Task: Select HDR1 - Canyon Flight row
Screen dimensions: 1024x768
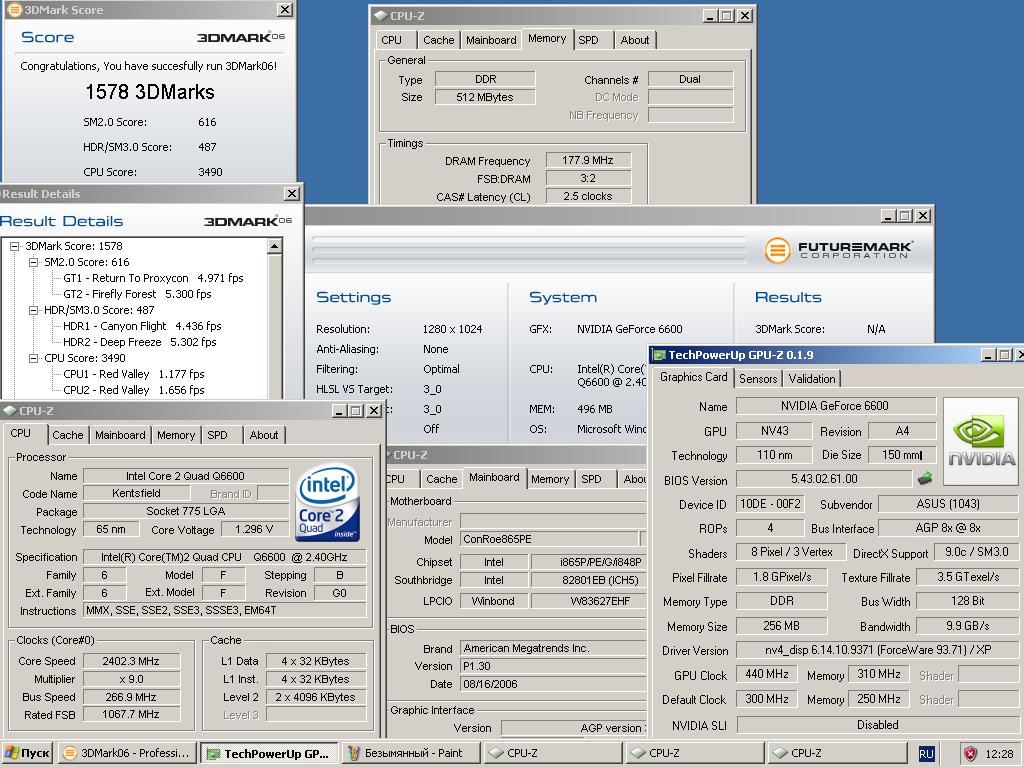Action: (142, 326)
